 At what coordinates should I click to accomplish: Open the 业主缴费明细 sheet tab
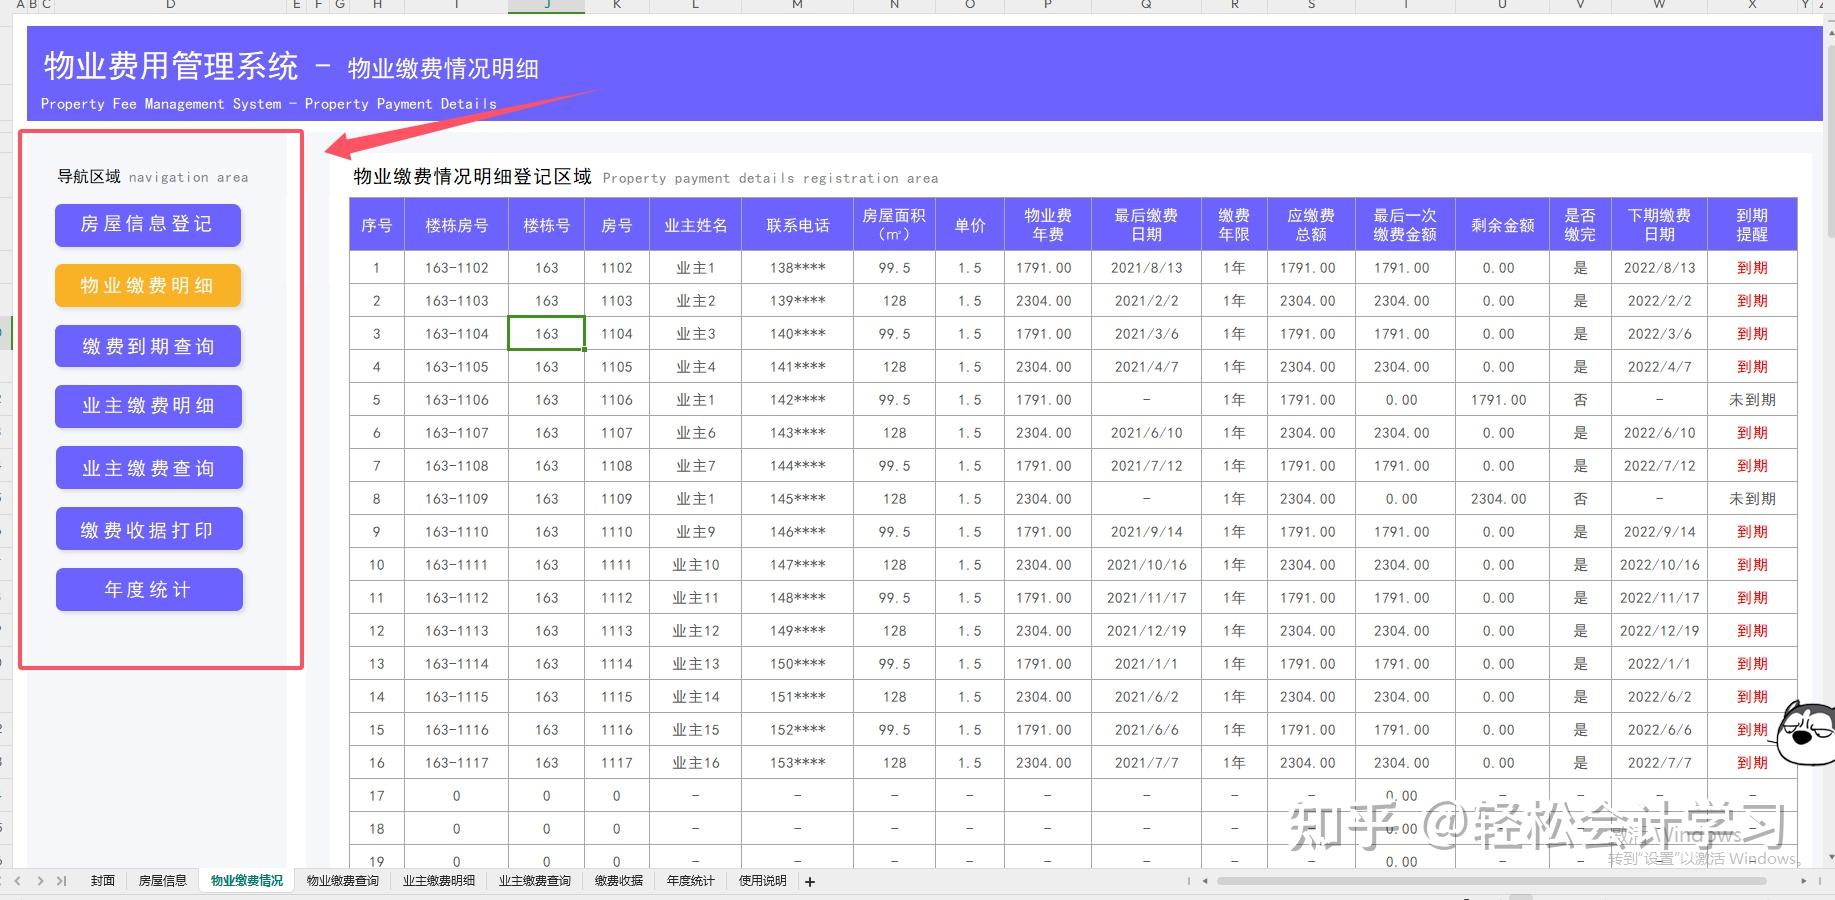coord(439,881)
